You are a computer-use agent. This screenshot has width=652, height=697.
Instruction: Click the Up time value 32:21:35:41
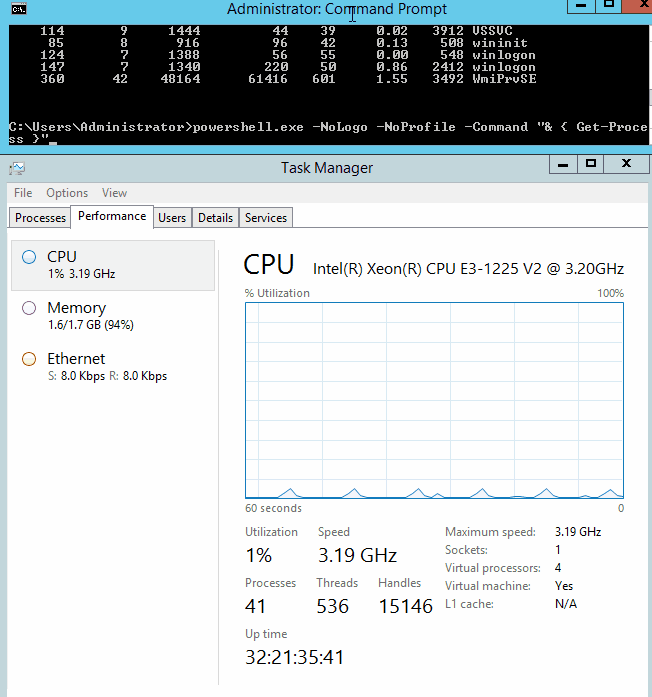click(x=295, y=657)
